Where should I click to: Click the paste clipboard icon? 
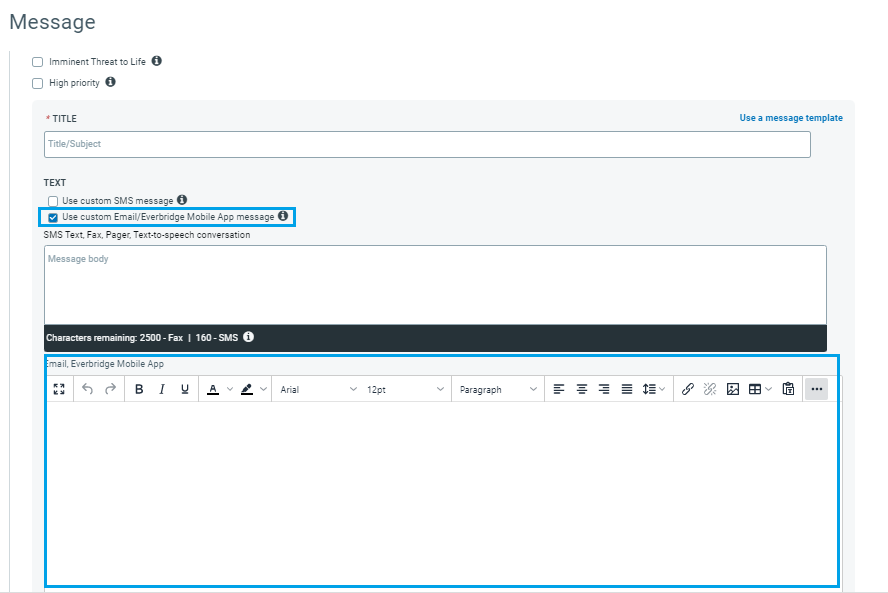coord(788,389)
